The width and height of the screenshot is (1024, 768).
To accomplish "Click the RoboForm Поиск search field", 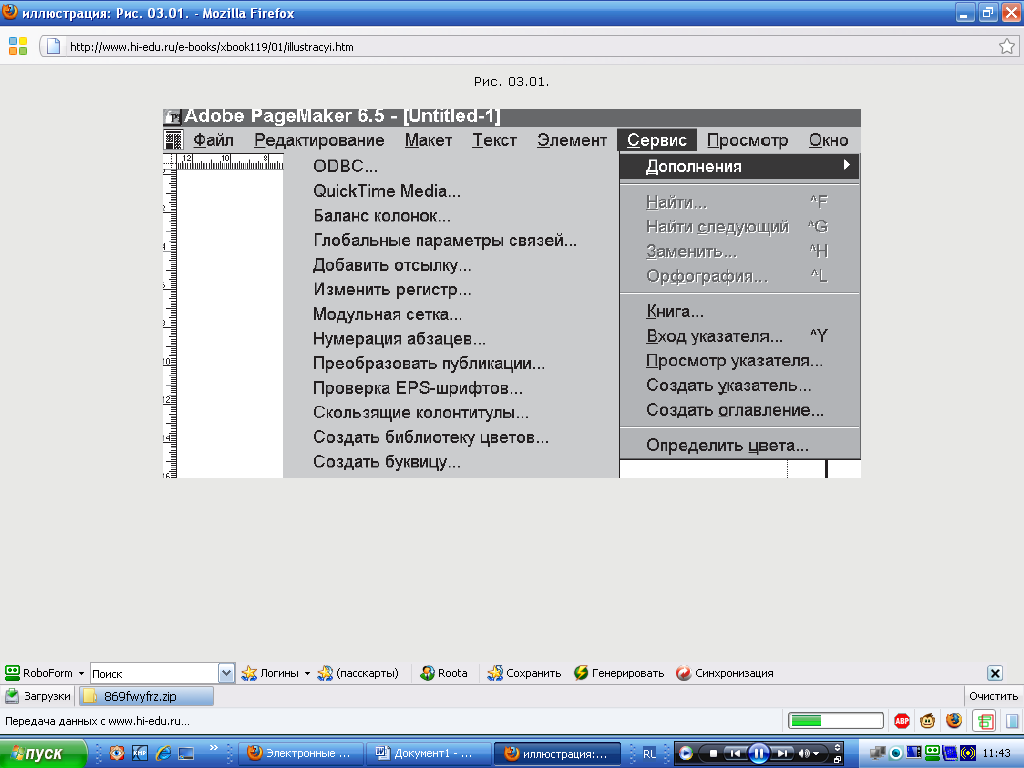I will click(154, 673).
